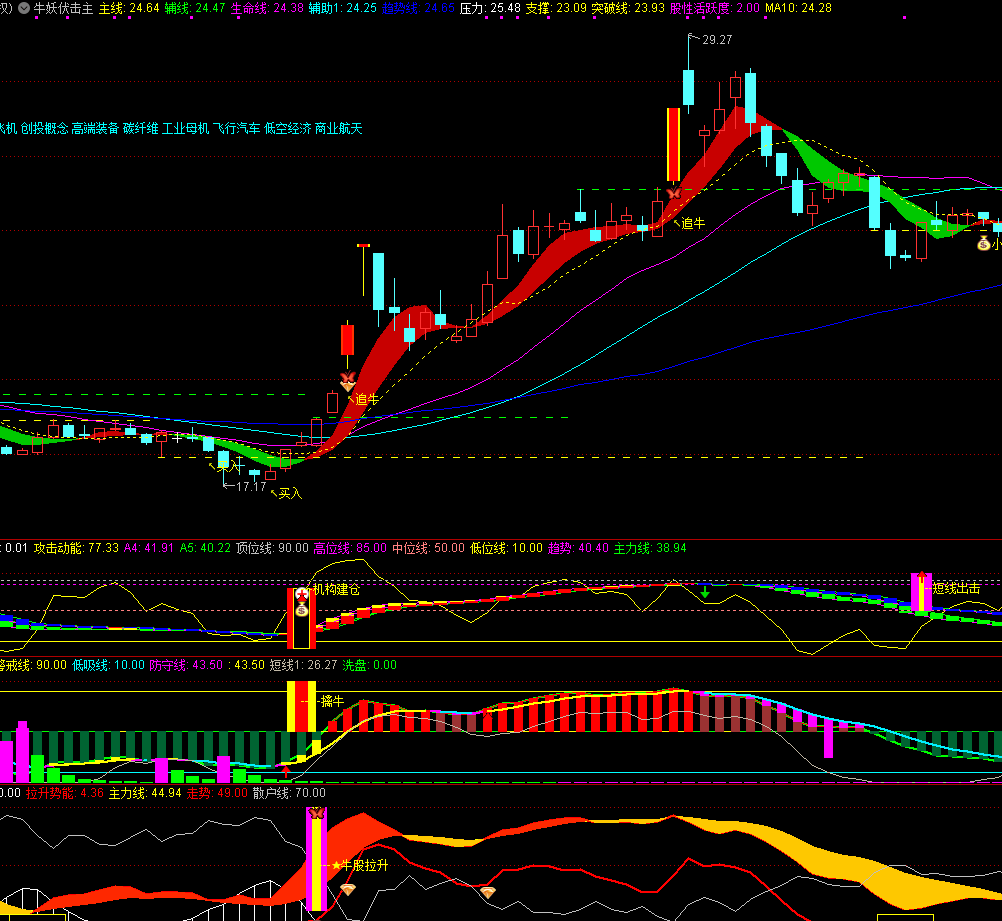Click the 短线出击 signal label
The image size is (1002, 921).
point(956,588)
